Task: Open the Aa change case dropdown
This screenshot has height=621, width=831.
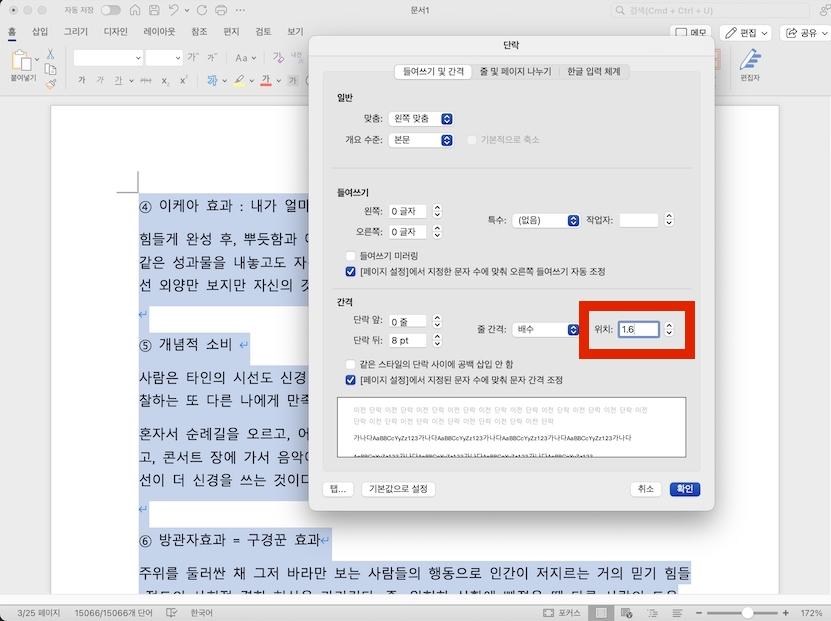Action: [x=245, y=57]
